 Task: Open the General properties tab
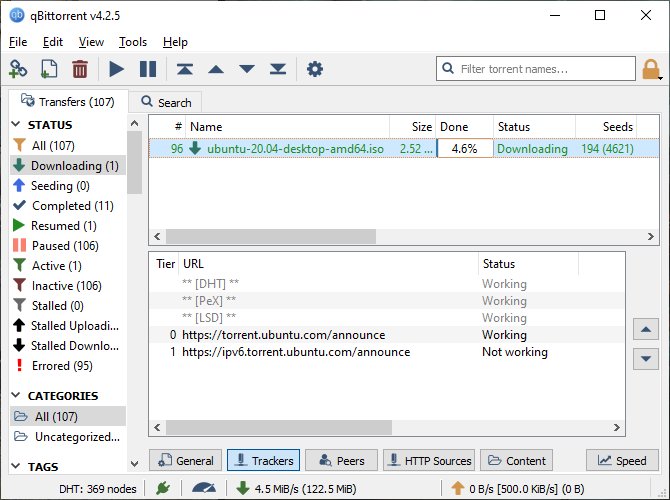click(x=185, y=460)
